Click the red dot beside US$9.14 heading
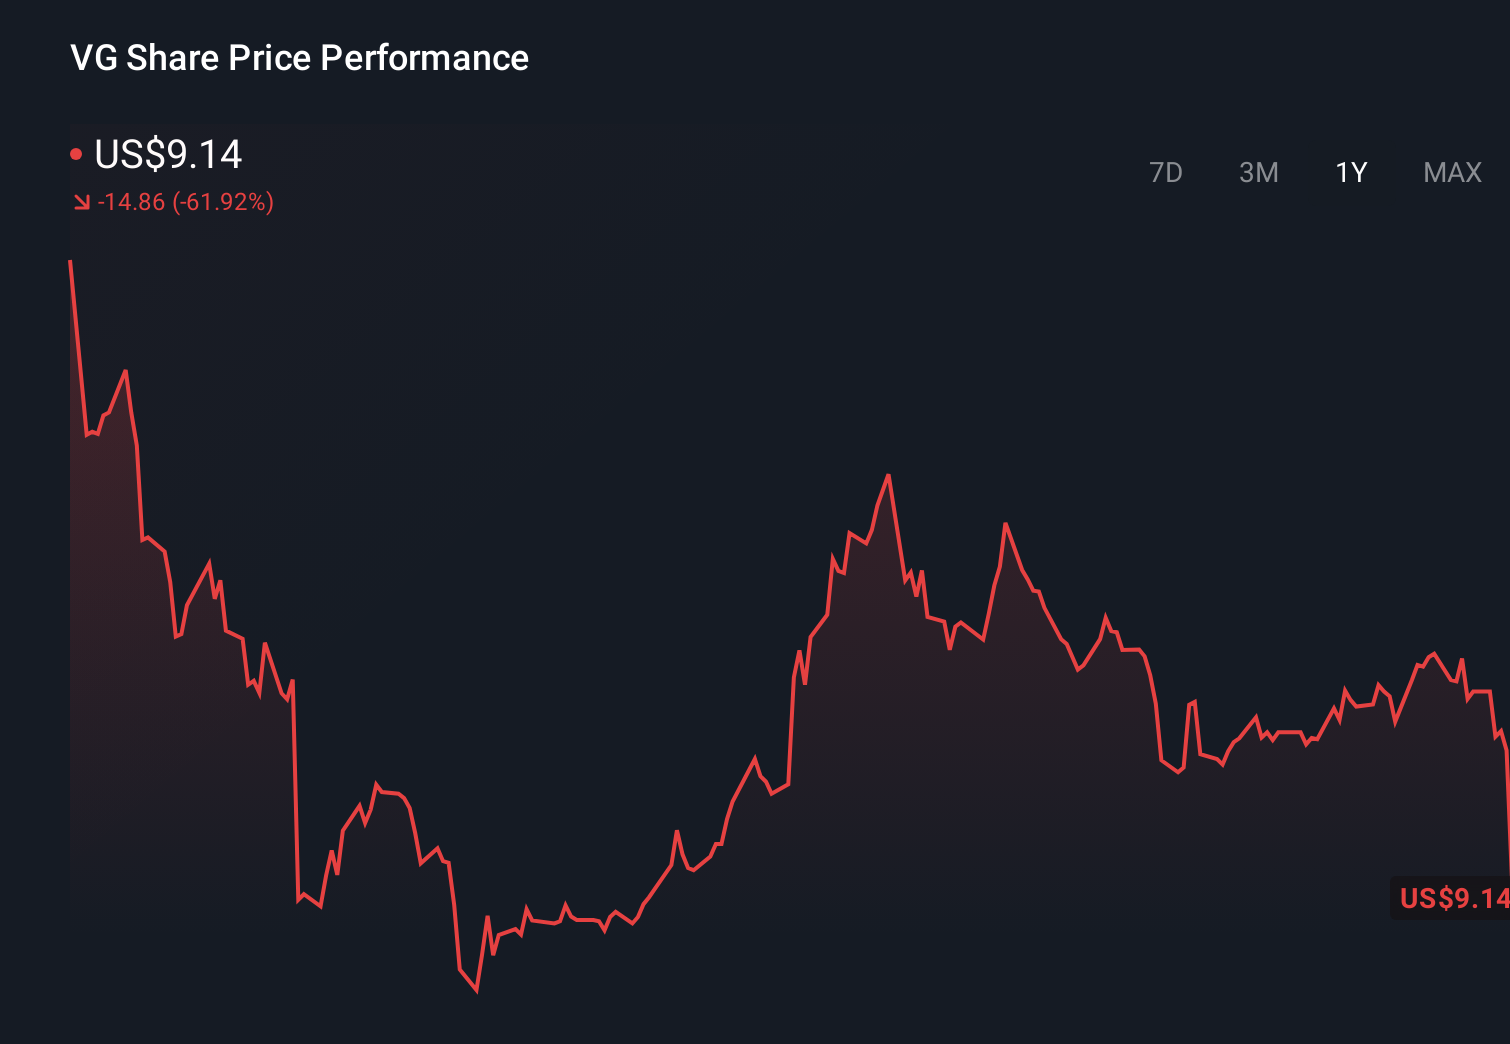The image size is (1510, 1044). tap(76, 154)
